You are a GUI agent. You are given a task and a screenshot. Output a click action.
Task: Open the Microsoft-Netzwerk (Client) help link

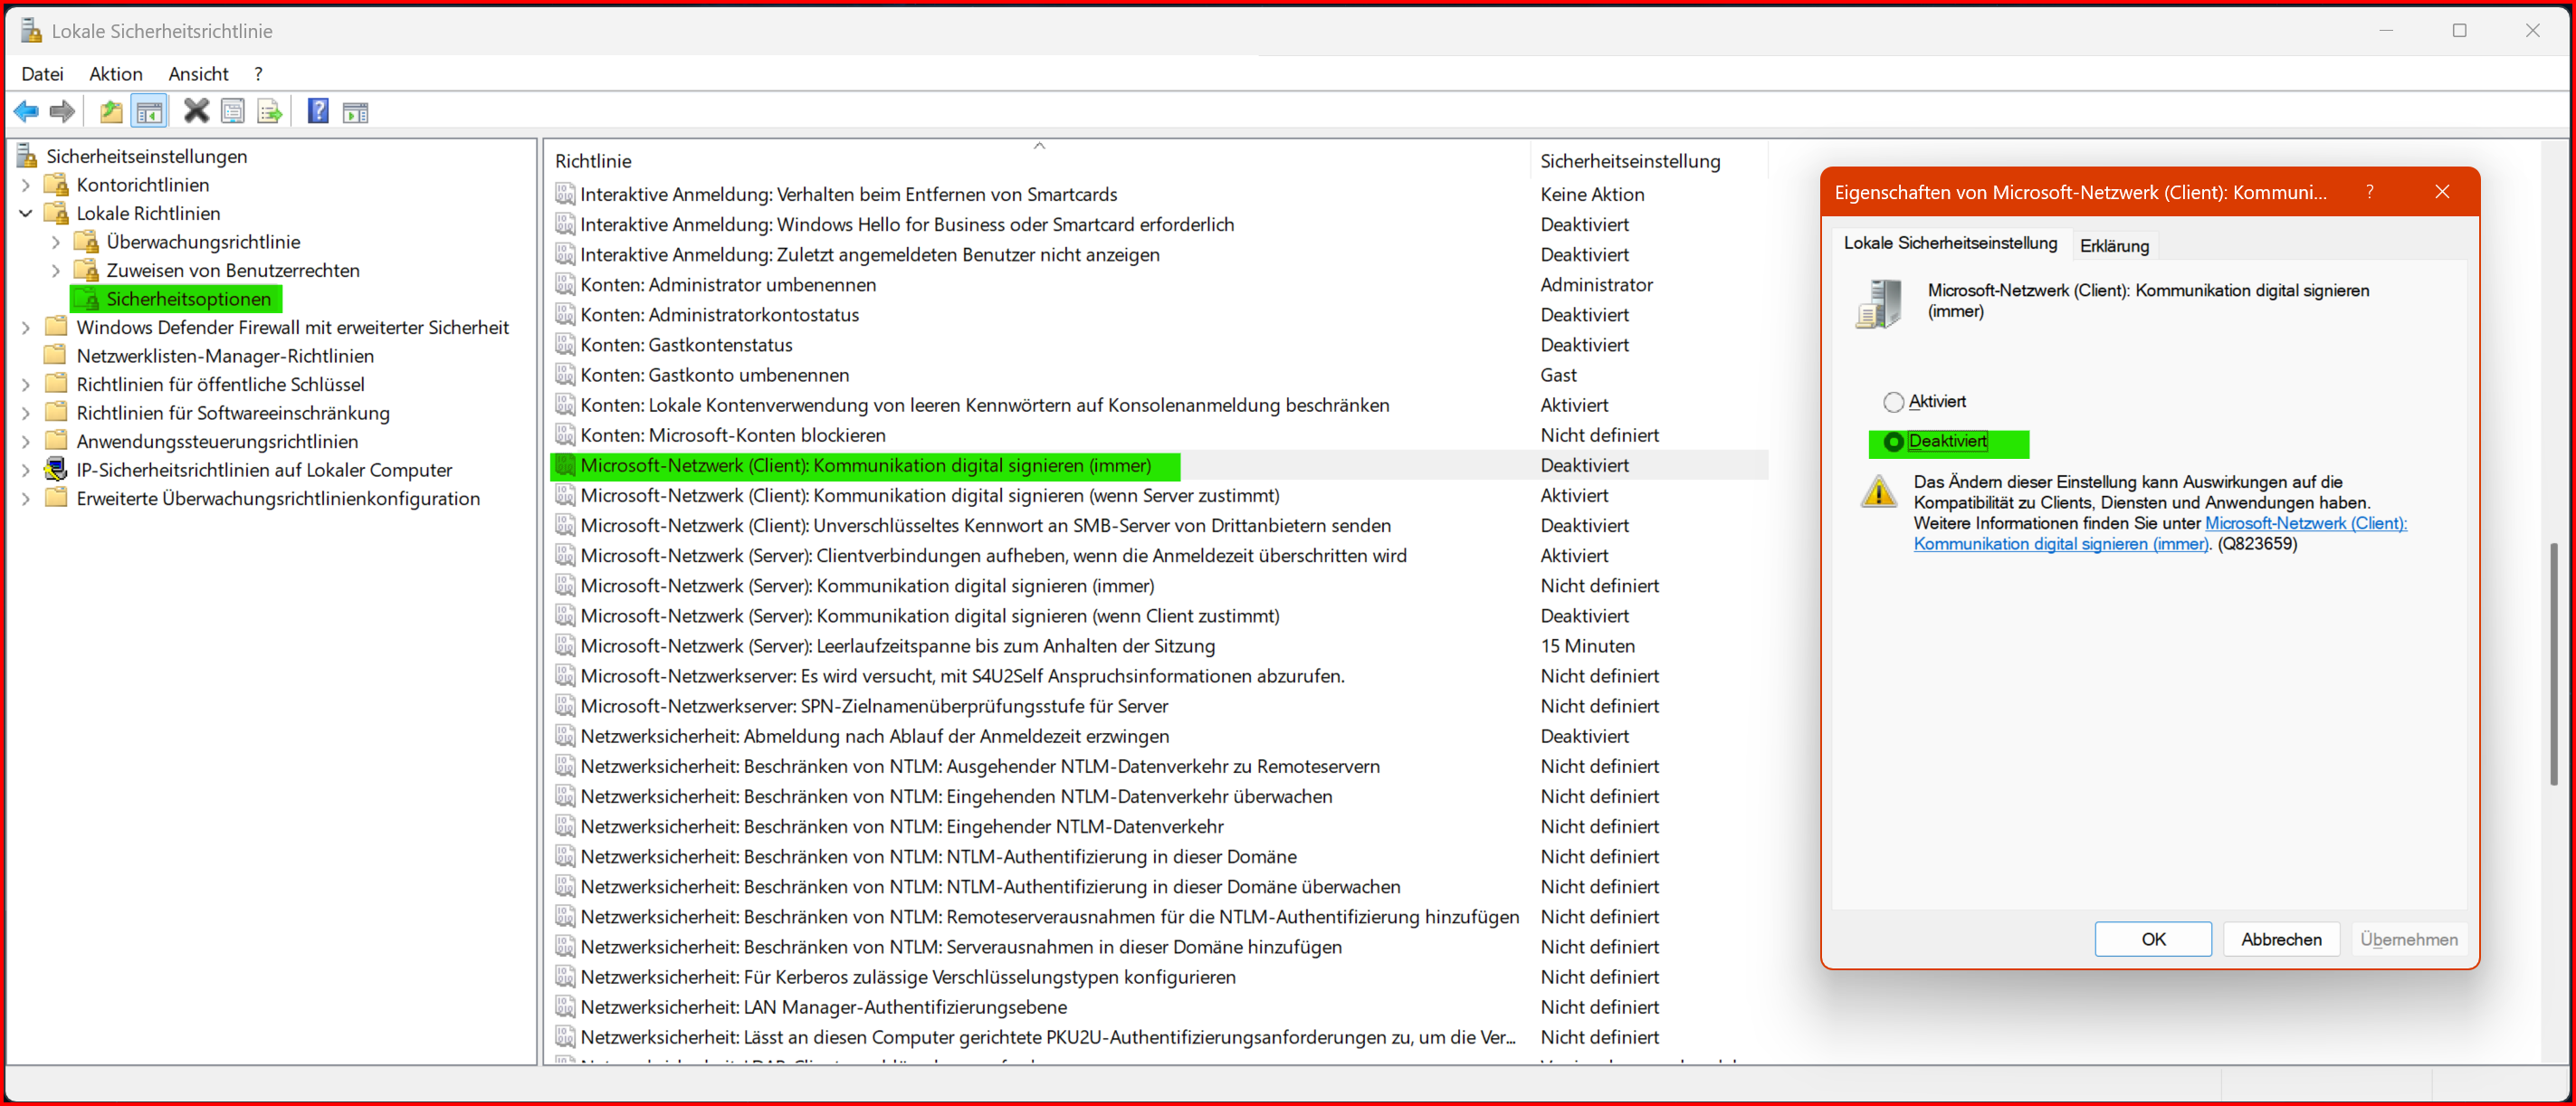tap(2304, 523)
